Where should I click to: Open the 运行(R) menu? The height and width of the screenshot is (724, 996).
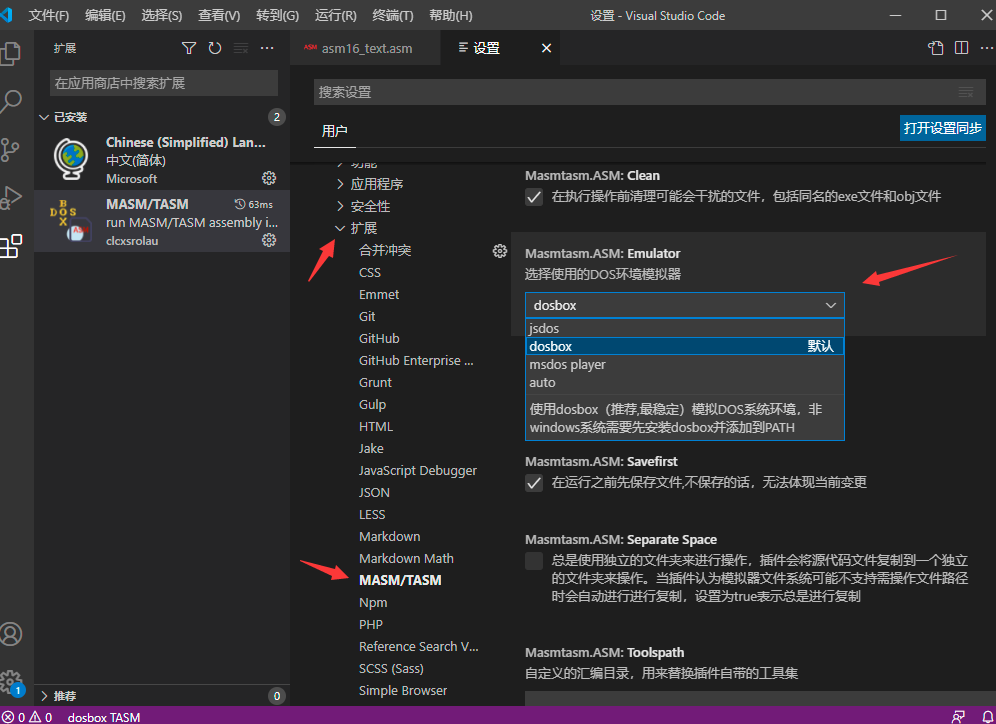[x=335, y=15]
